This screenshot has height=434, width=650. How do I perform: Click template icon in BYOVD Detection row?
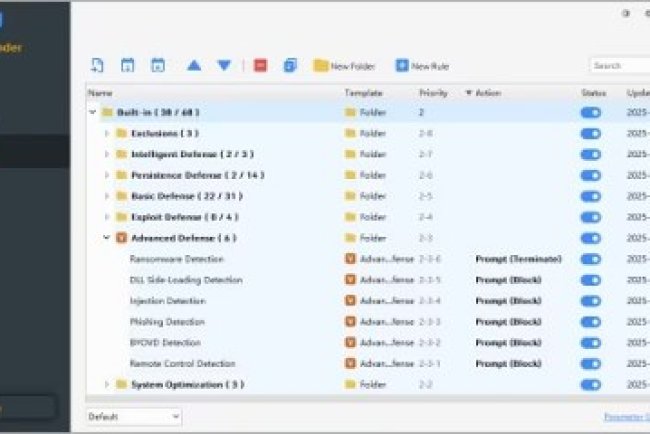[350, 343]
